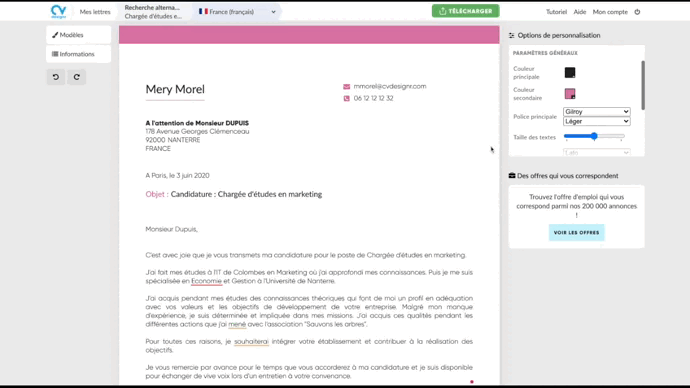Open Mes lettres page
Image resolution: width=690 pixels, height=388 pixels.
point(95,12)
